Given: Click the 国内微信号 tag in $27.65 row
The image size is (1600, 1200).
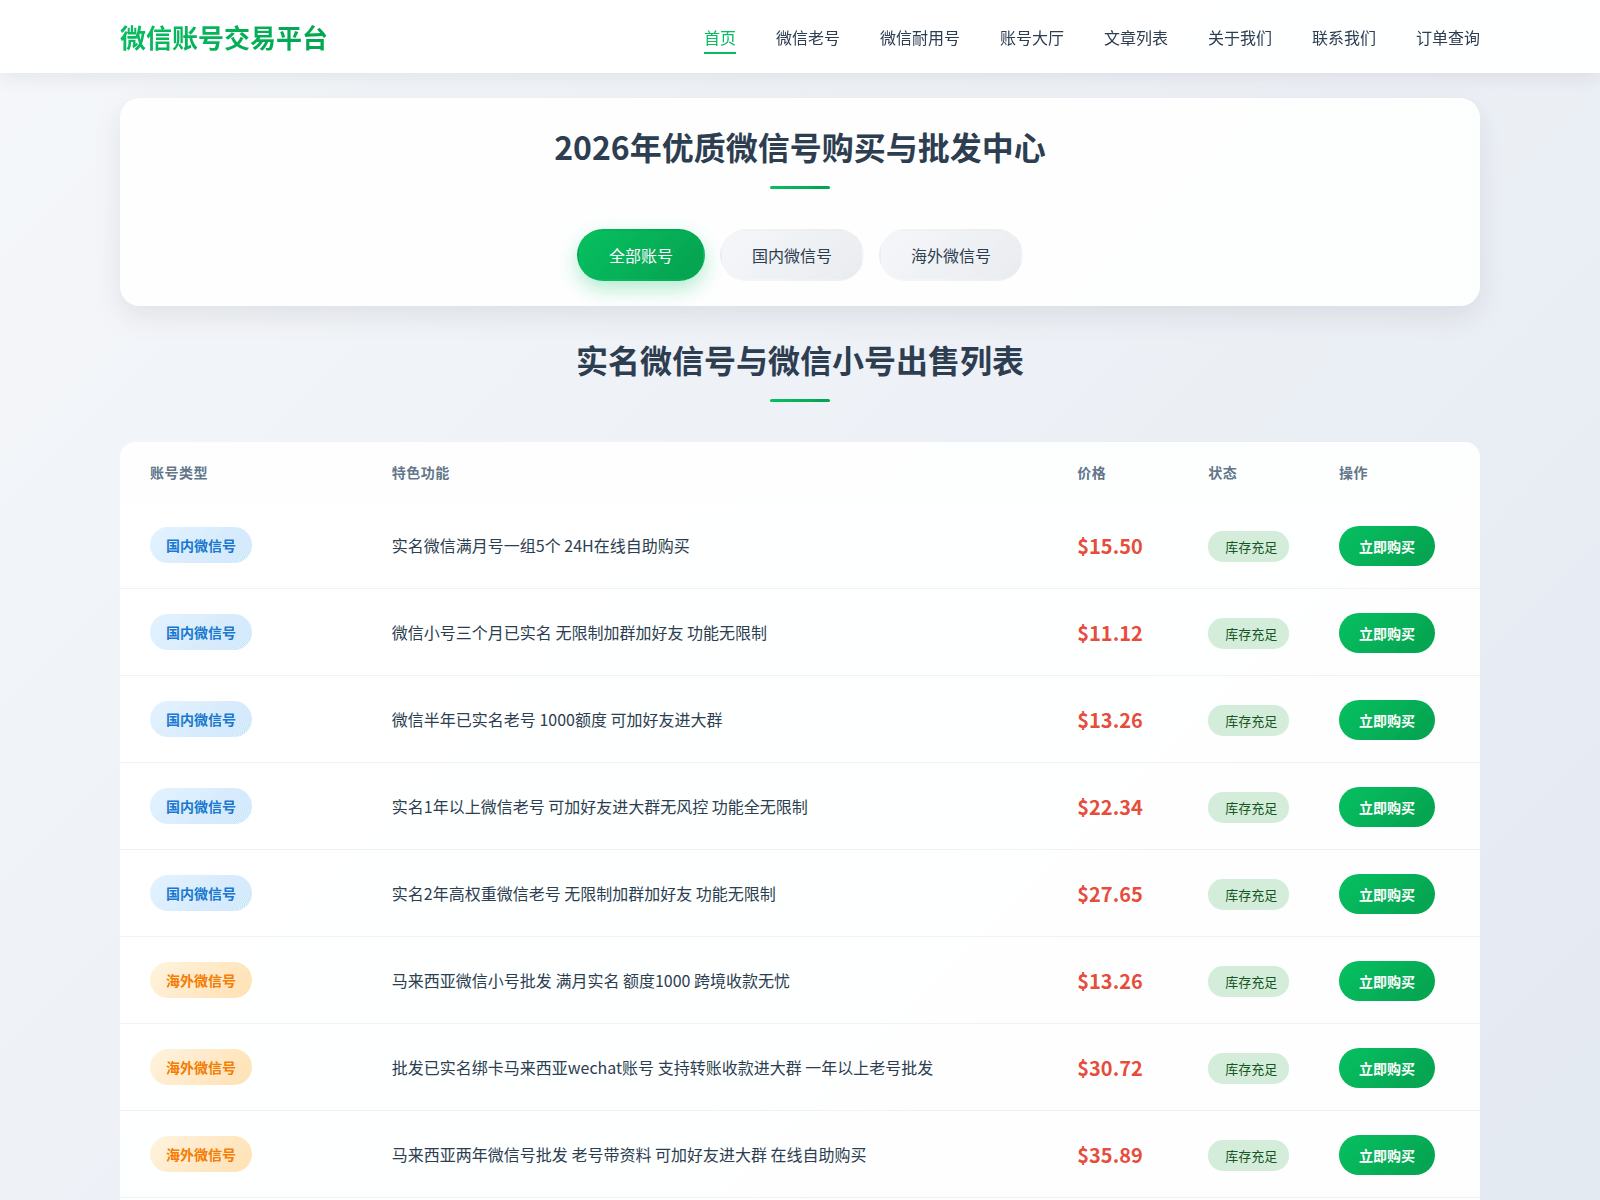Looking at the screenshot, I should pos(201,894).
